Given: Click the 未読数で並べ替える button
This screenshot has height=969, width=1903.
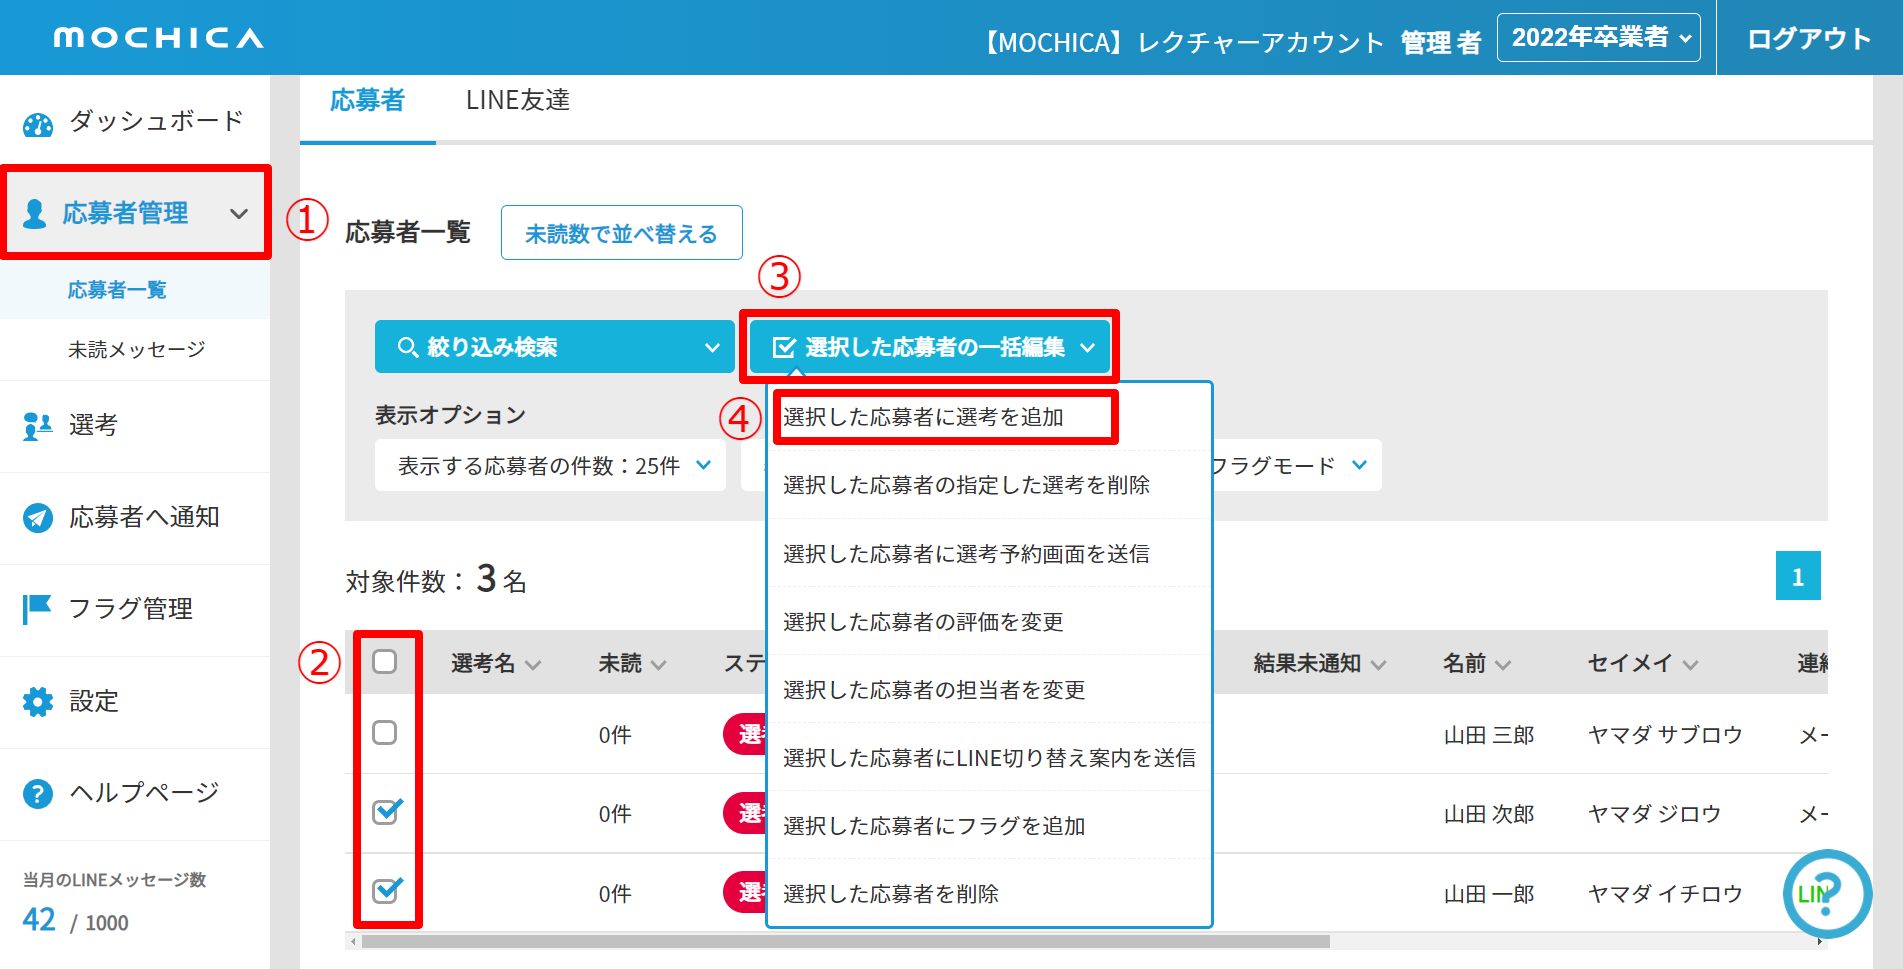Looking at the screenshot, I should [621, 233].
